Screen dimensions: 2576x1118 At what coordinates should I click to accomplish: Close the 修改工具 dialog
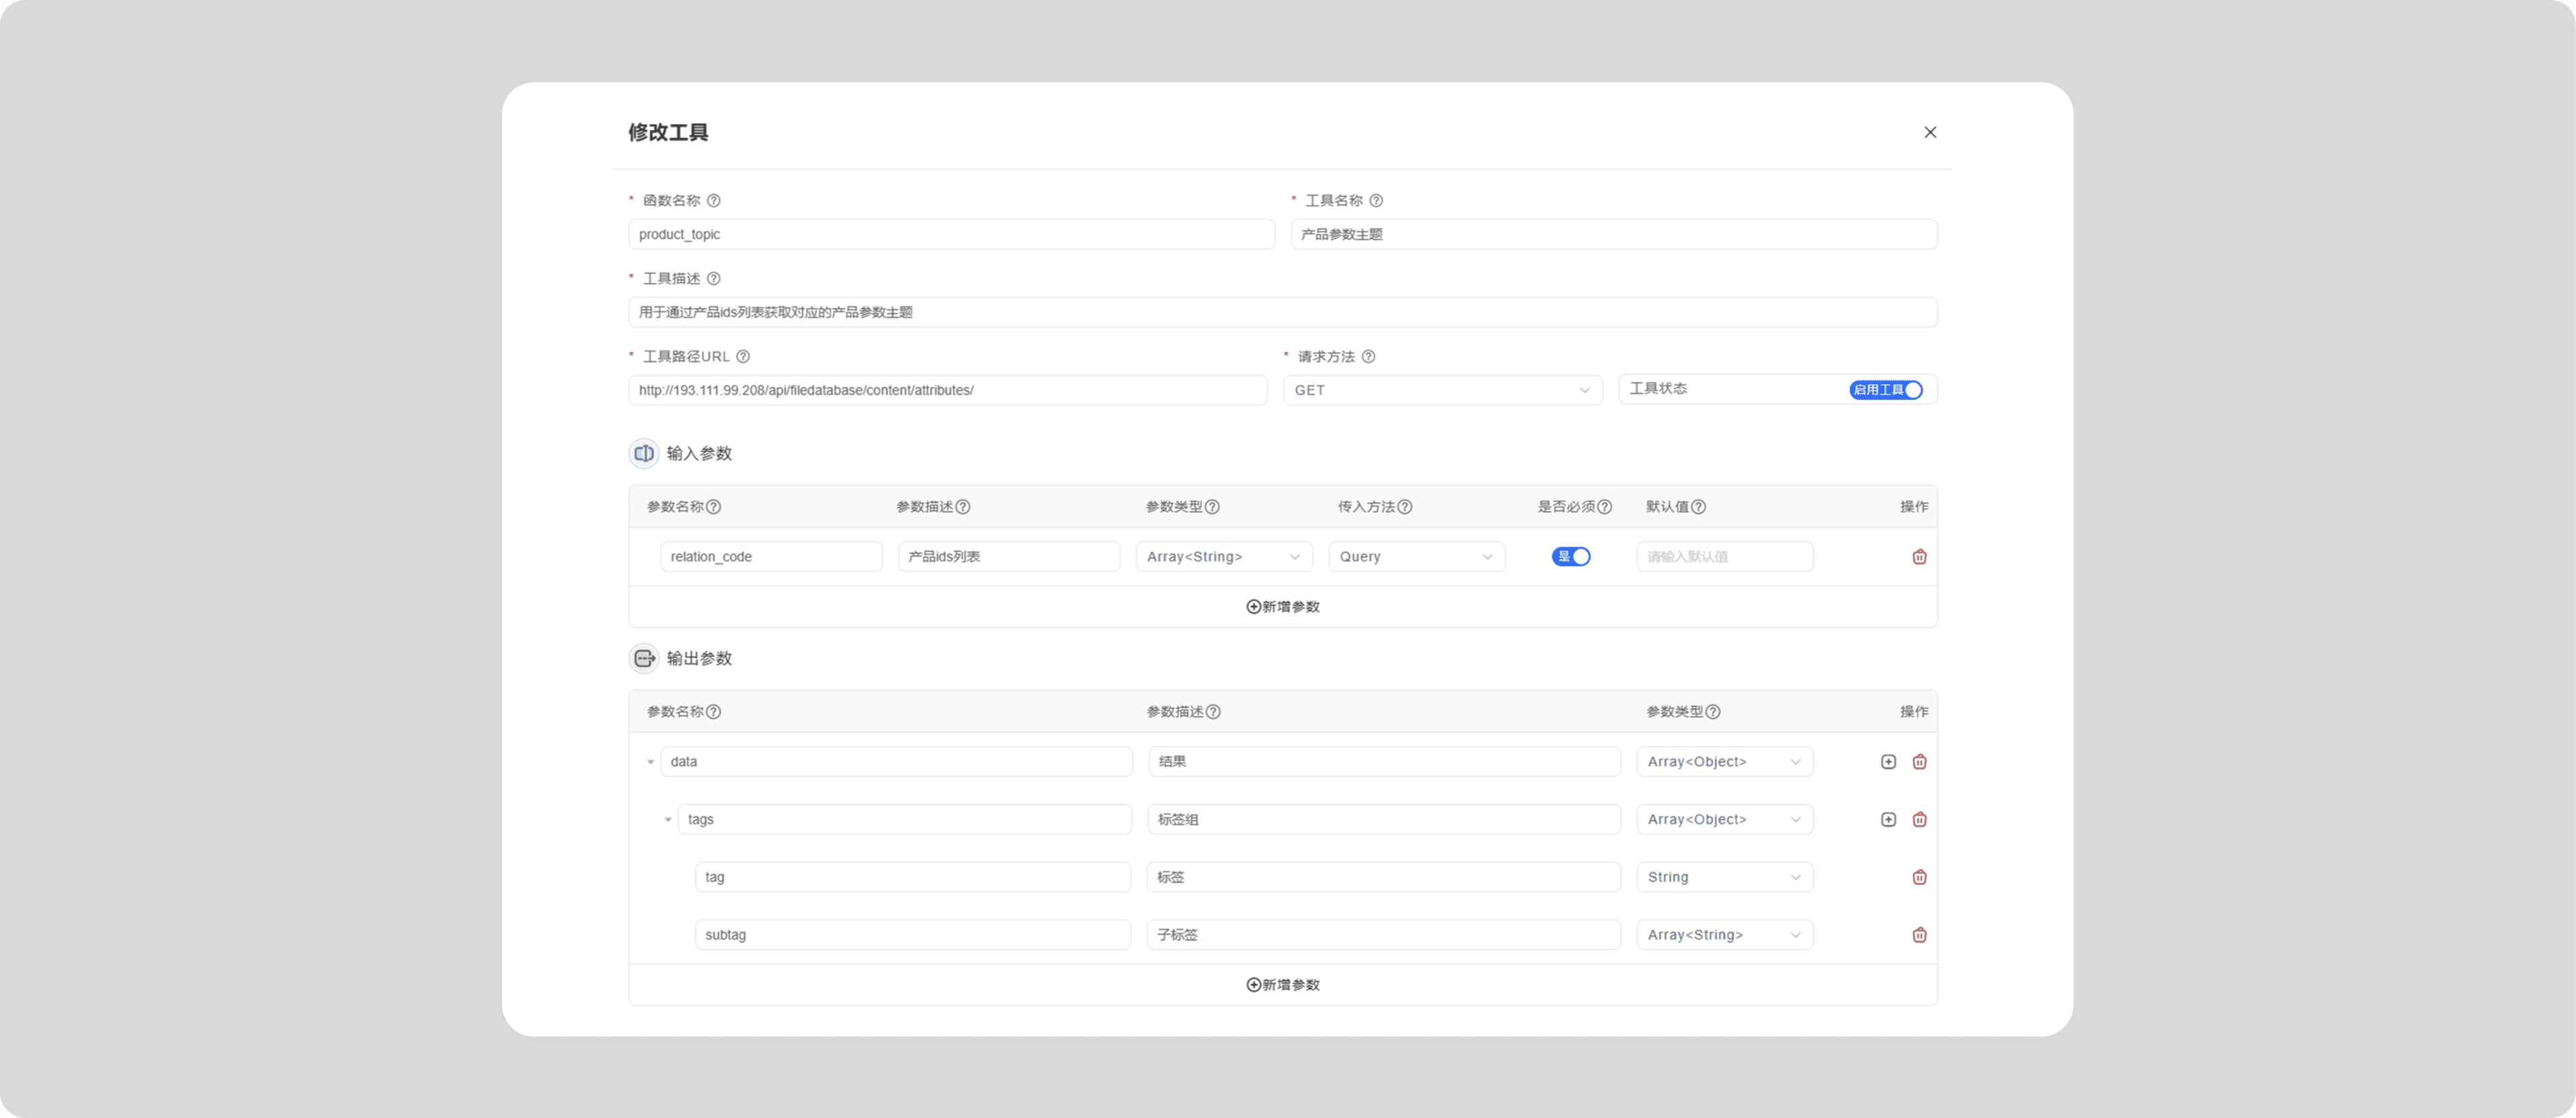(1930, 132)
